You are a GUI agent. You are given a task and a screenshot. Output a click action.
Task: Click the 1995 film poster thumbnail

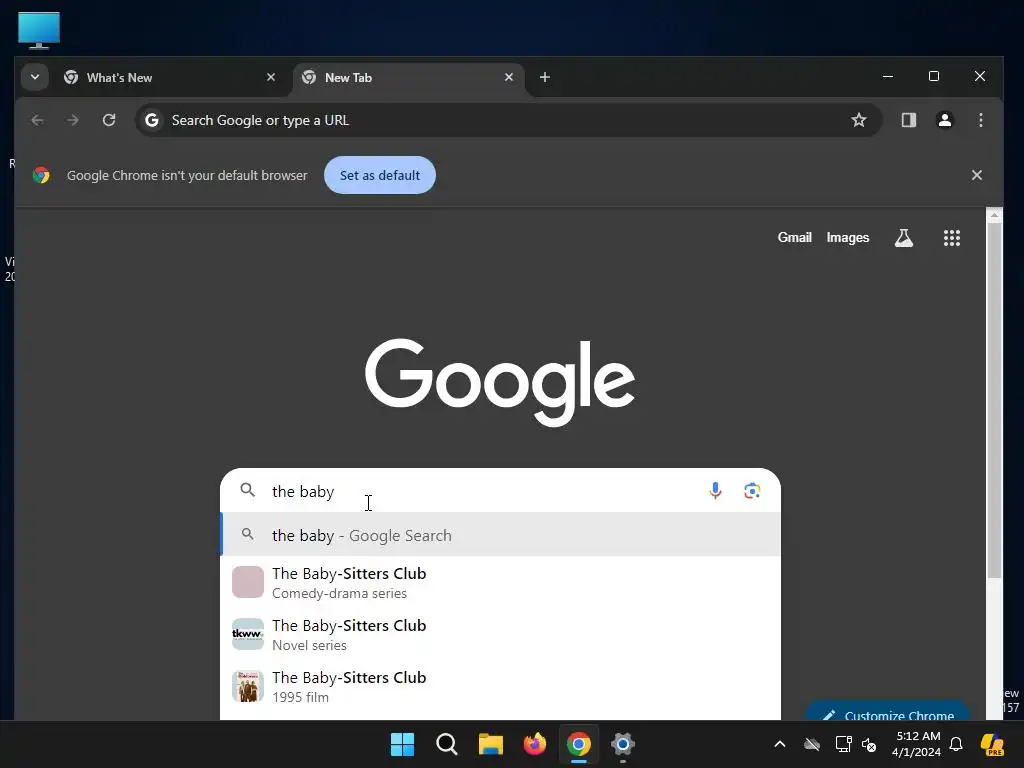[248, 686]
